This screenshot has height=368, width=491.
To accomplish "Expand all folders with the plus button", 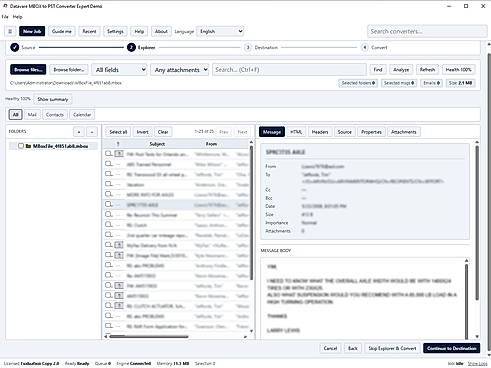I will pyautogui.click(x=79, y=132).
